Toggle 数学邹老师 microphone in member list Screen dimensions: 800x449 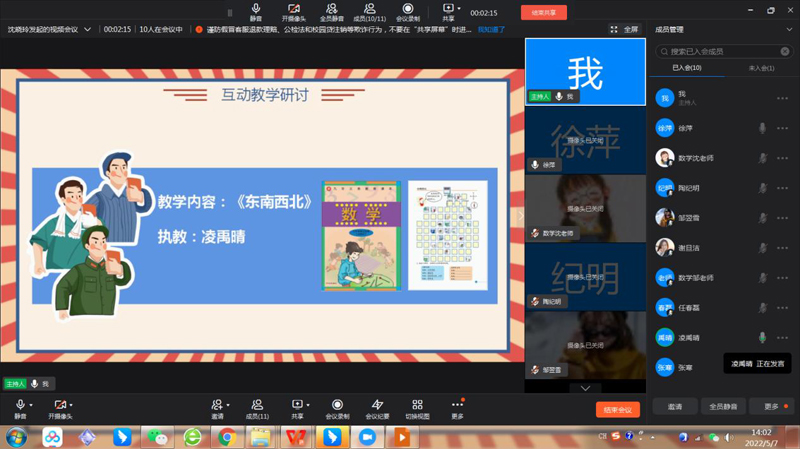(762, 278)
